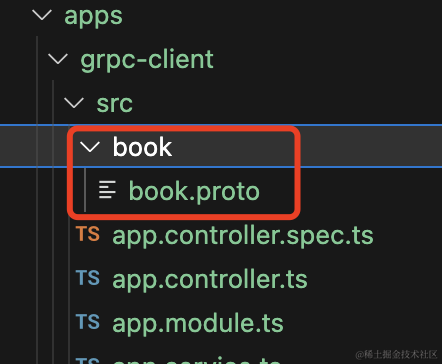Click the TS icon of partially visible app.service.ts
The image size is (442, 364).
coord(88,361)
